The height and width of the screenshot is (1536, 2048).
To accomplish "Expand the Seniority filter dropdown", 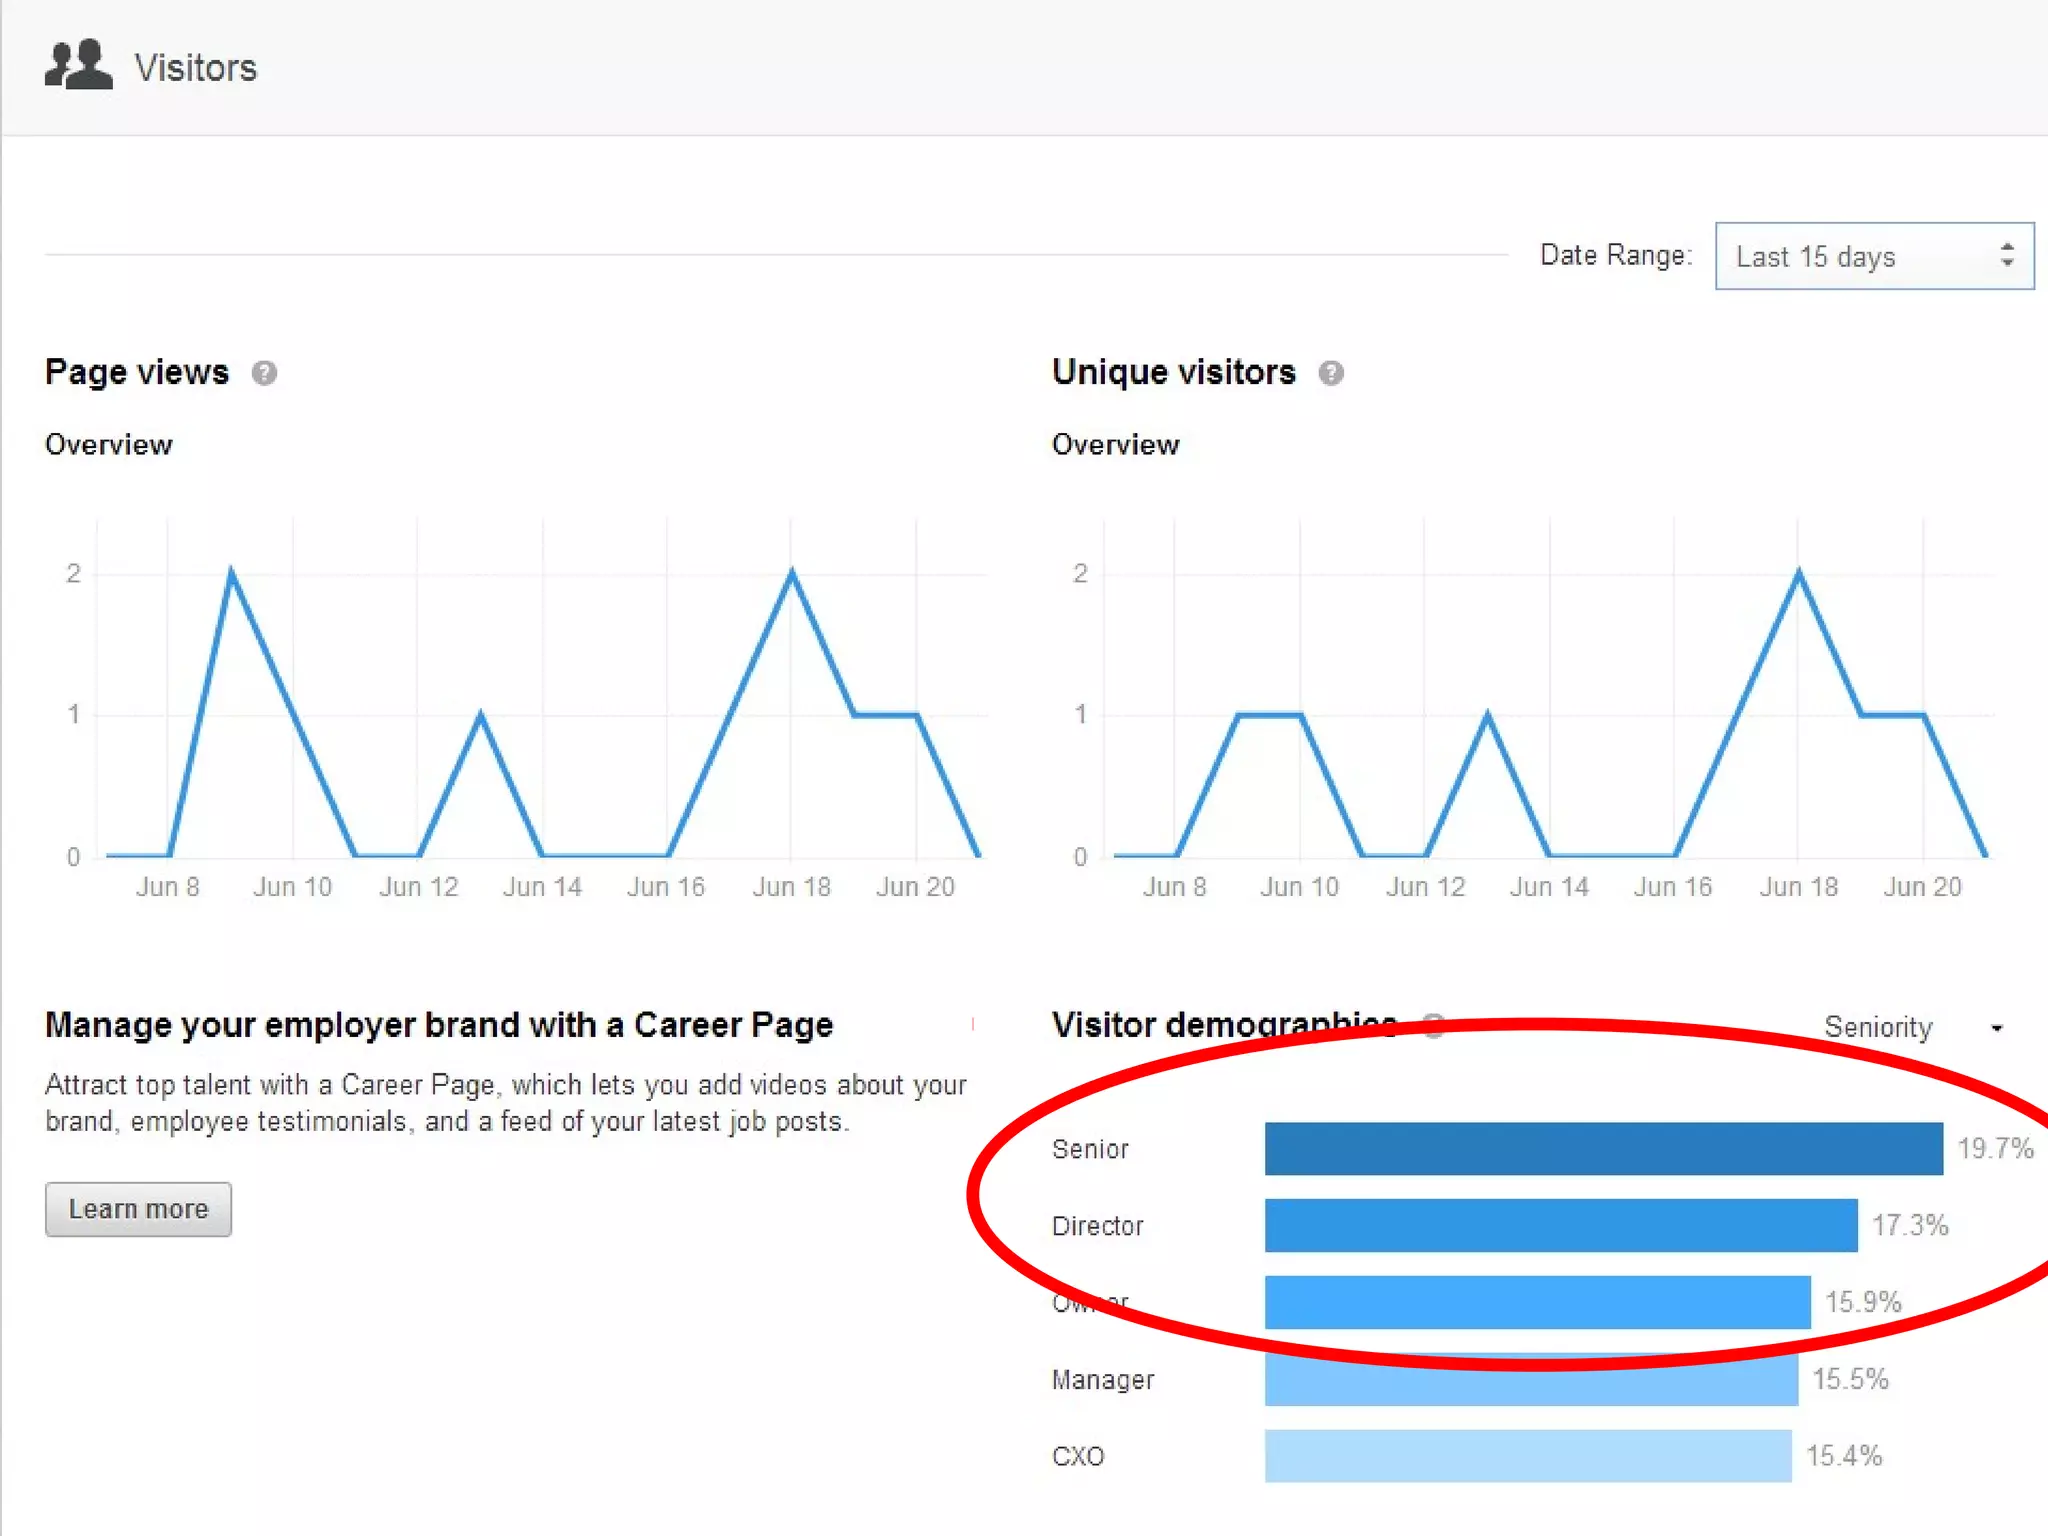I will (1878, 1027).
